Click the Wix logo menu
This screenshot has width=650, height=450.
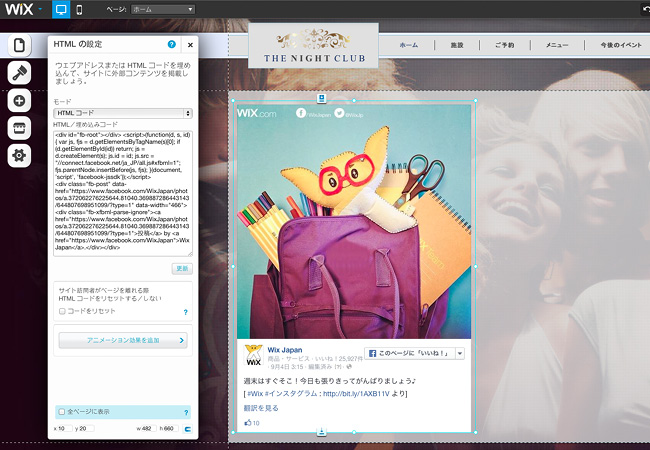23,9
